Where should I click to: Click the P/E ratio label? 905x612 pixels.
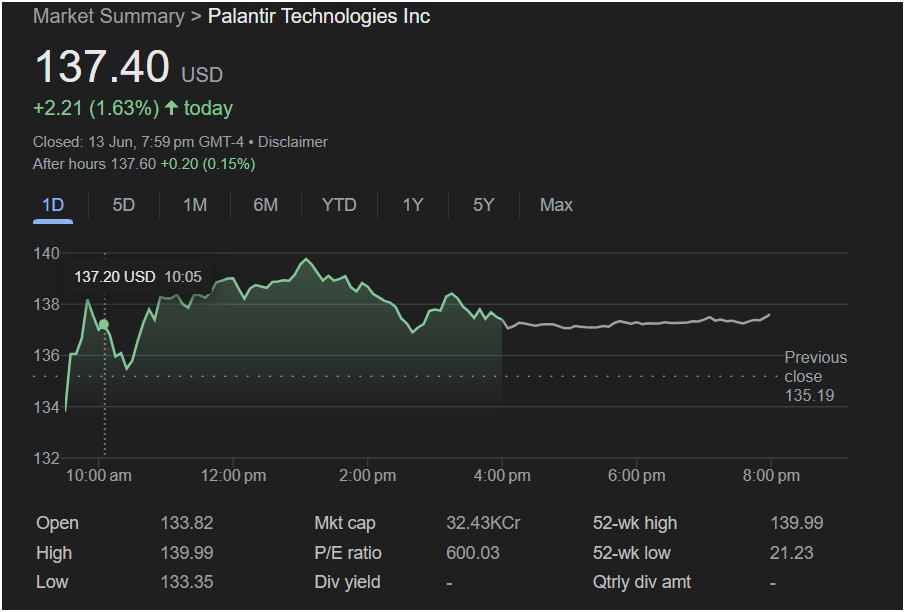[348, 553]
